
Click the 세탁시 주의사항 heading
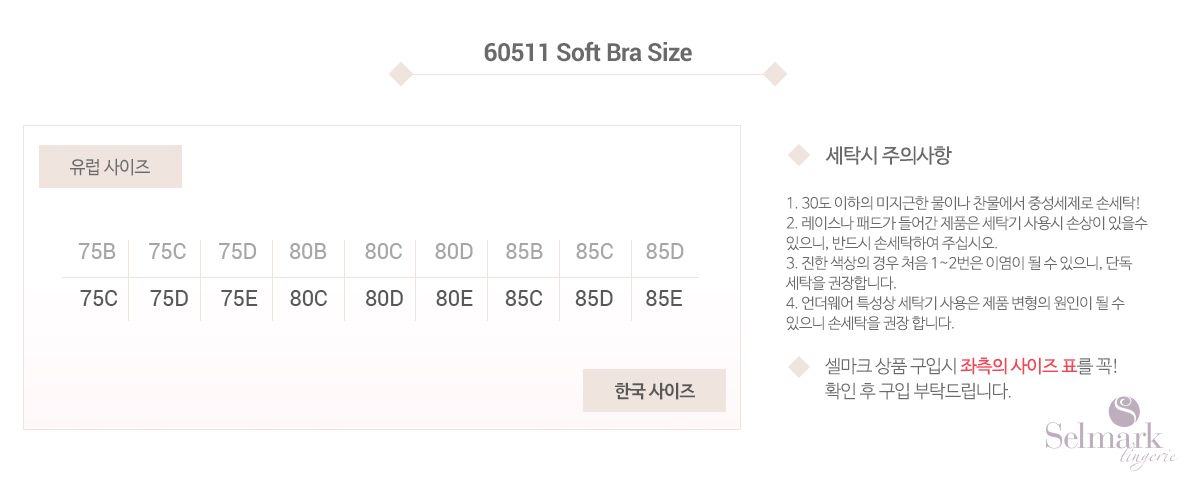[888, 155]
